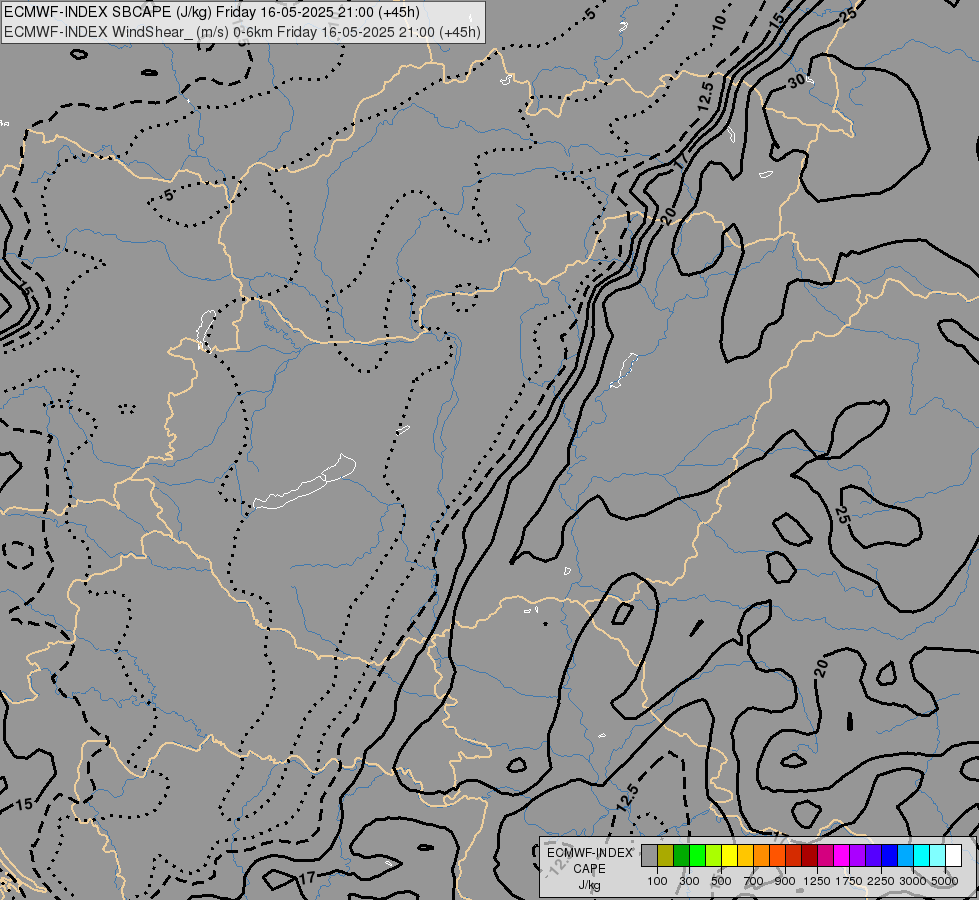
Task: Click the legend value "3000"
Action: [x=913, y=881]
